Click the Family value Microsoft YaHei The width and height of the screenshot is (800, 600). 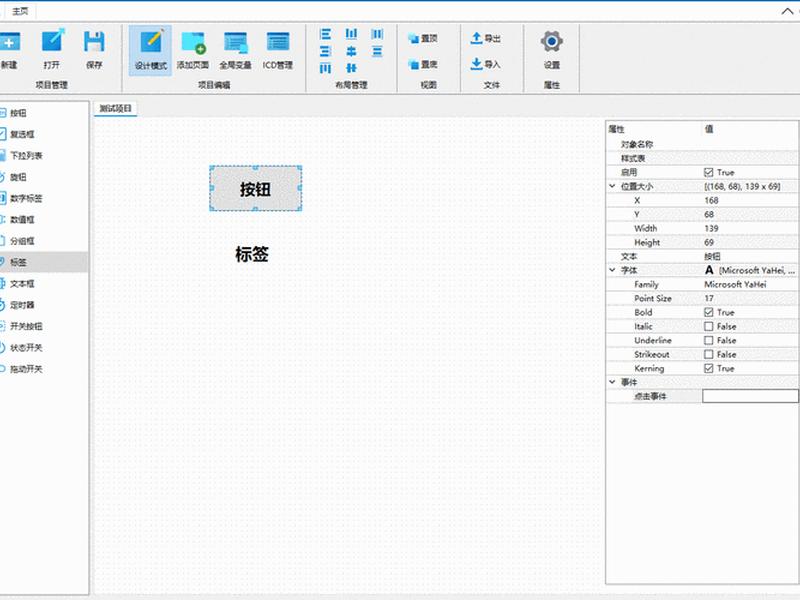point(735,284)
